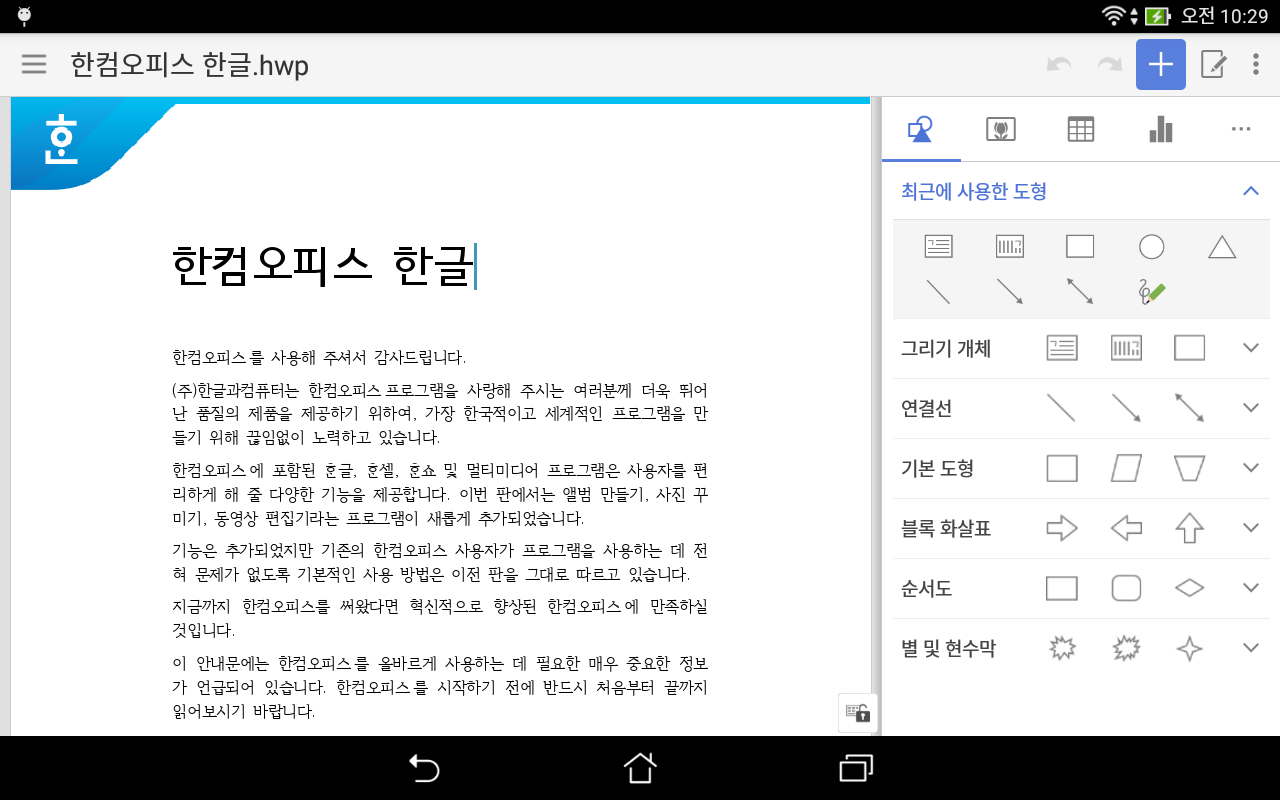1280x800 pixels.
Task: Select rectangle in 기본 도형 row
Action: point(1062,468)
